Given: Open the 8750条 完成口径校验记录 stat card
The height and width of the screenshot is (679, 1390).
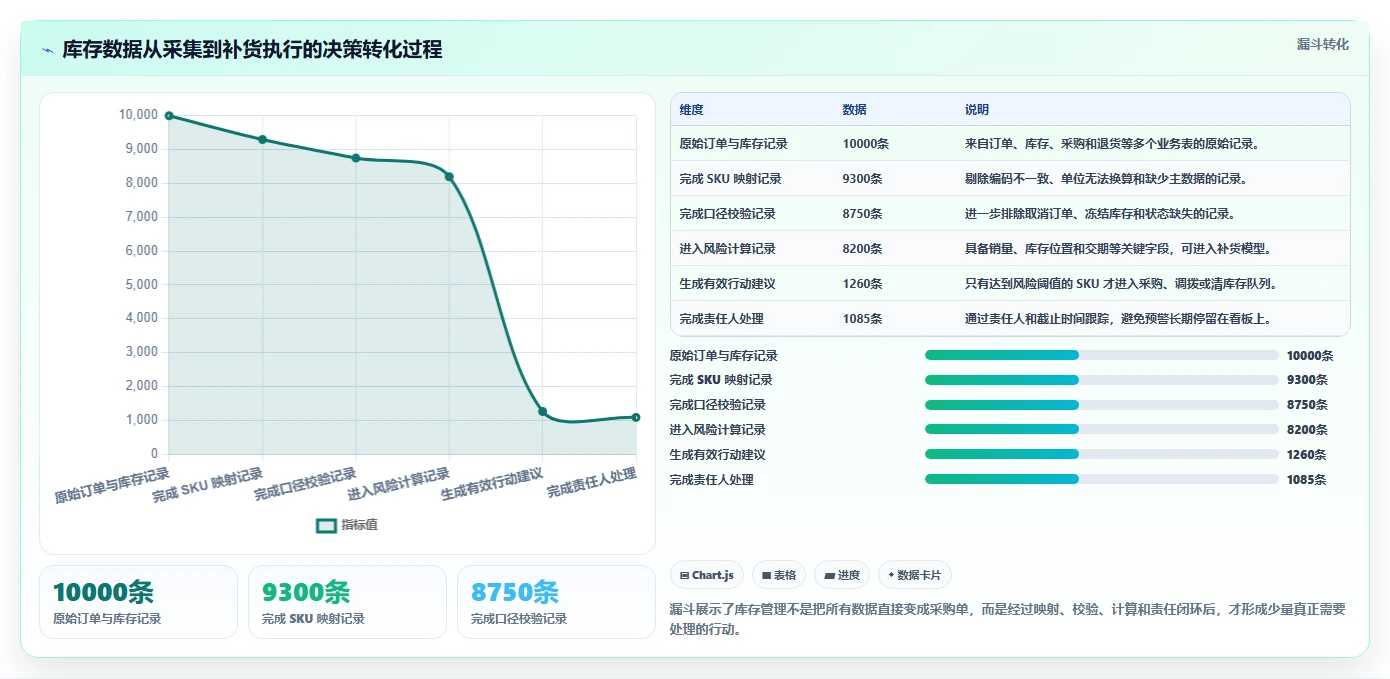Looking at the screenshot, I should (556, 602).
